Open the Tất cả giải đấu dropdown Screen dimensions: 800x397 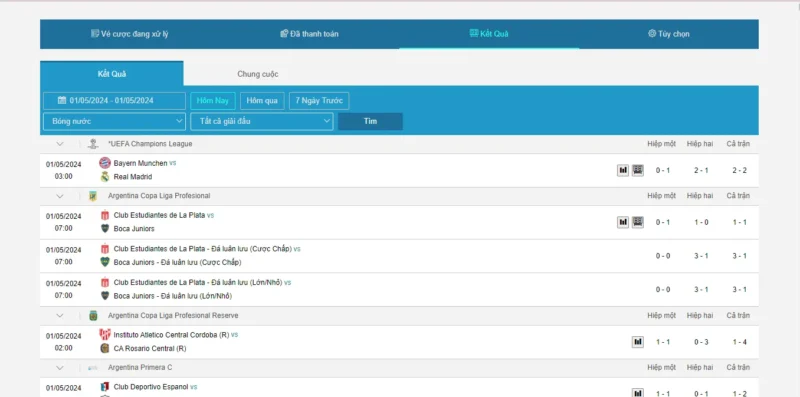[262, 121]
